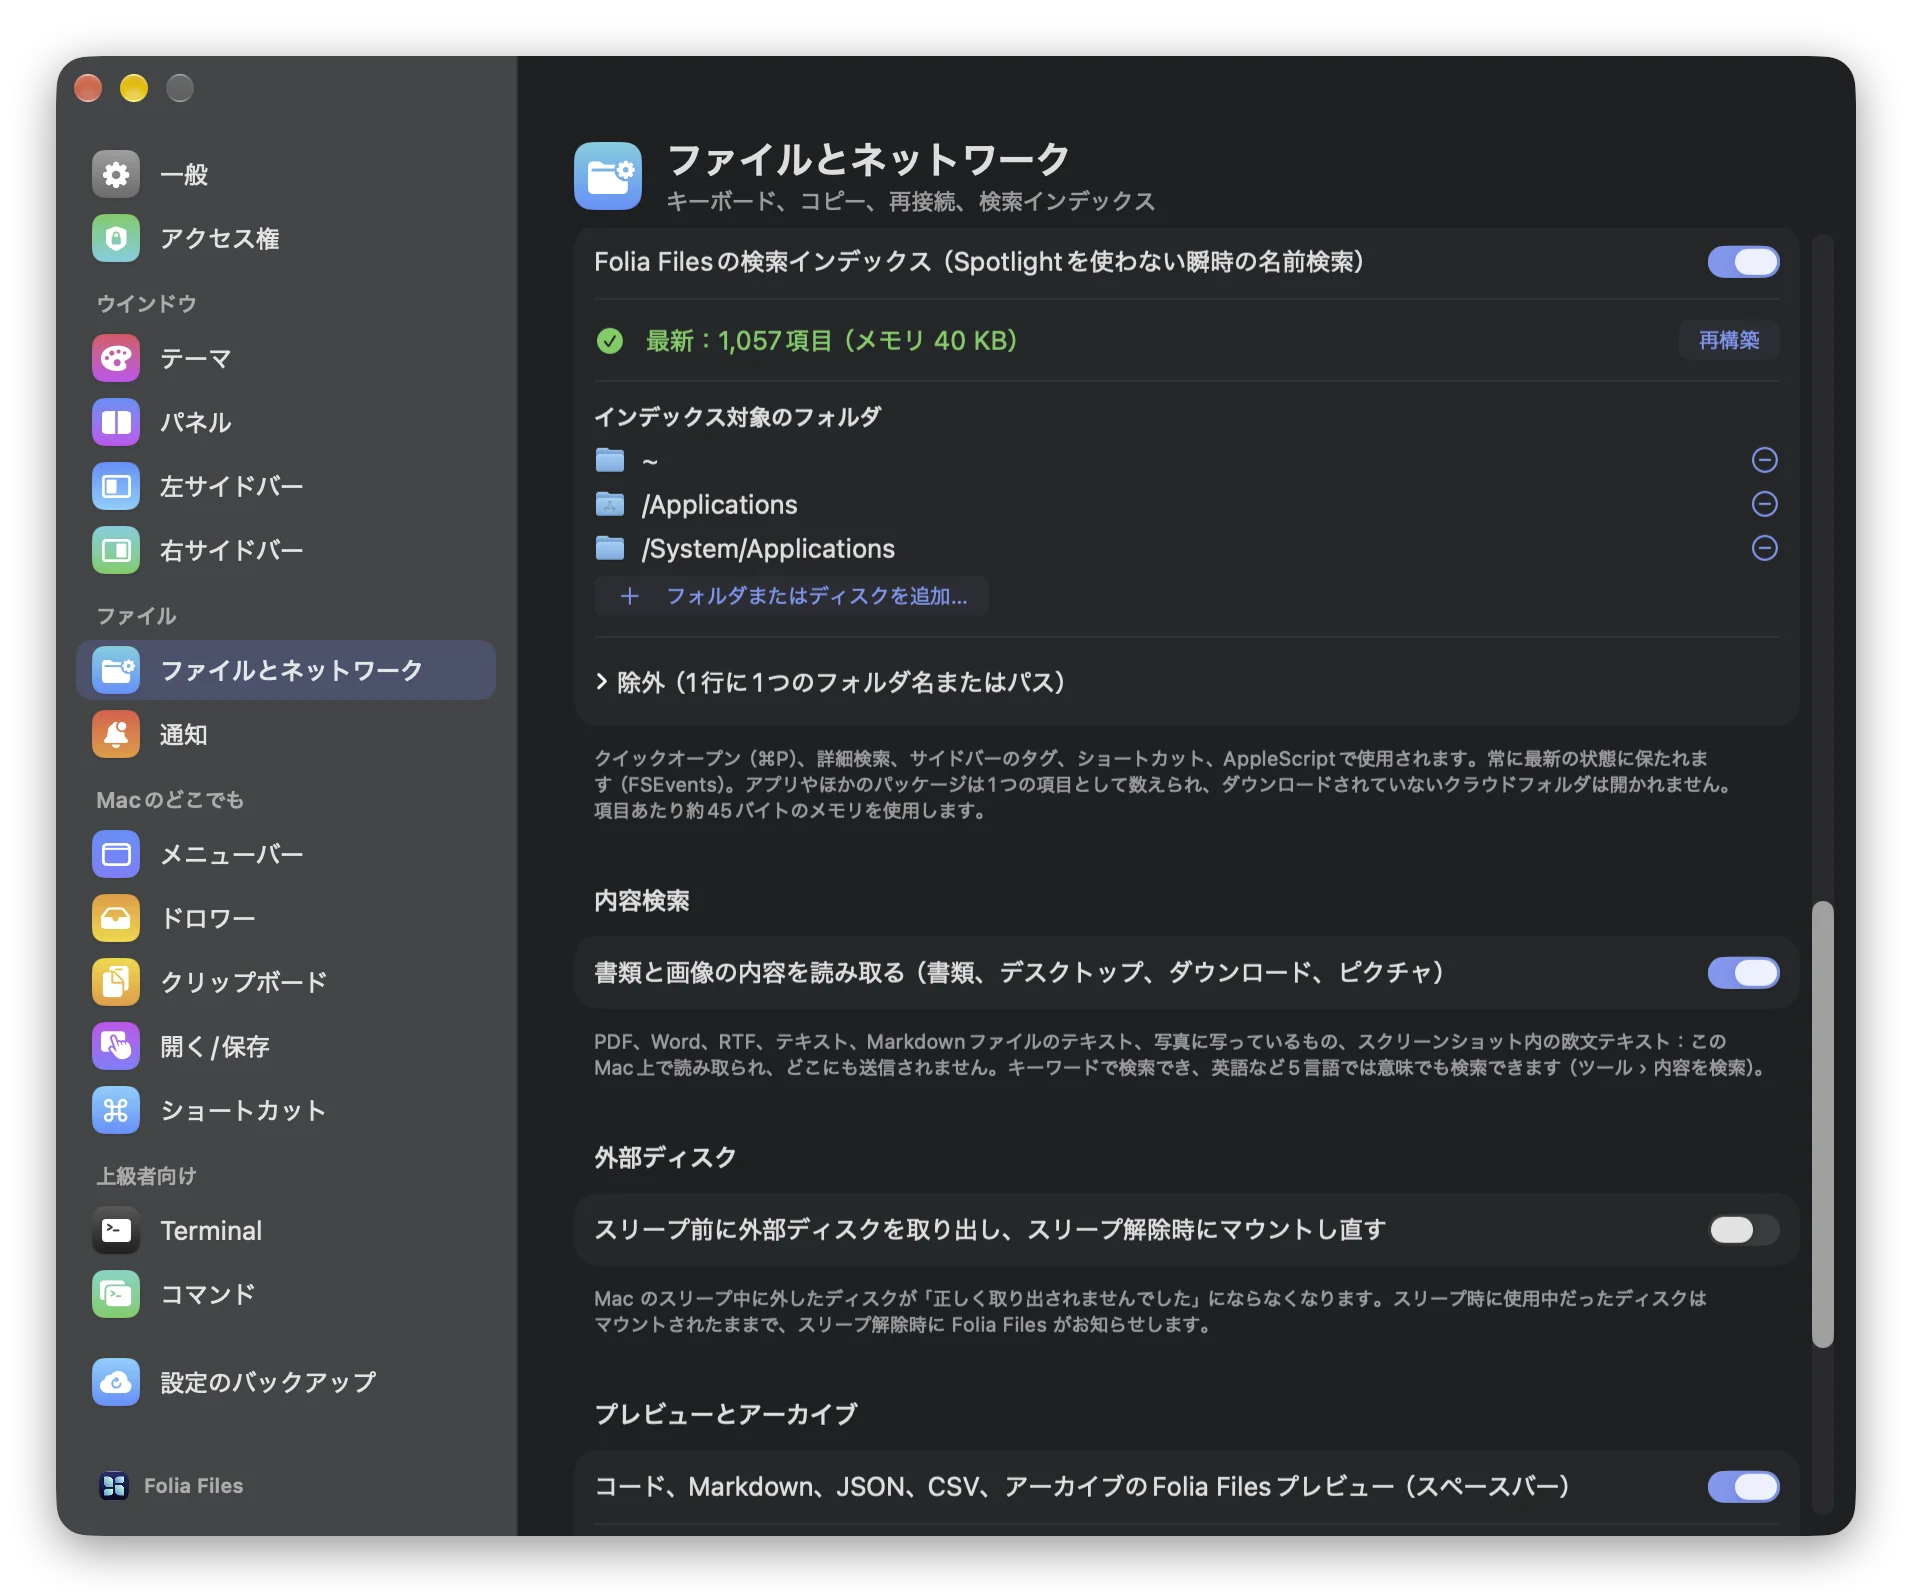Open the 開く/保存 icon

(x=116, y=1046)
